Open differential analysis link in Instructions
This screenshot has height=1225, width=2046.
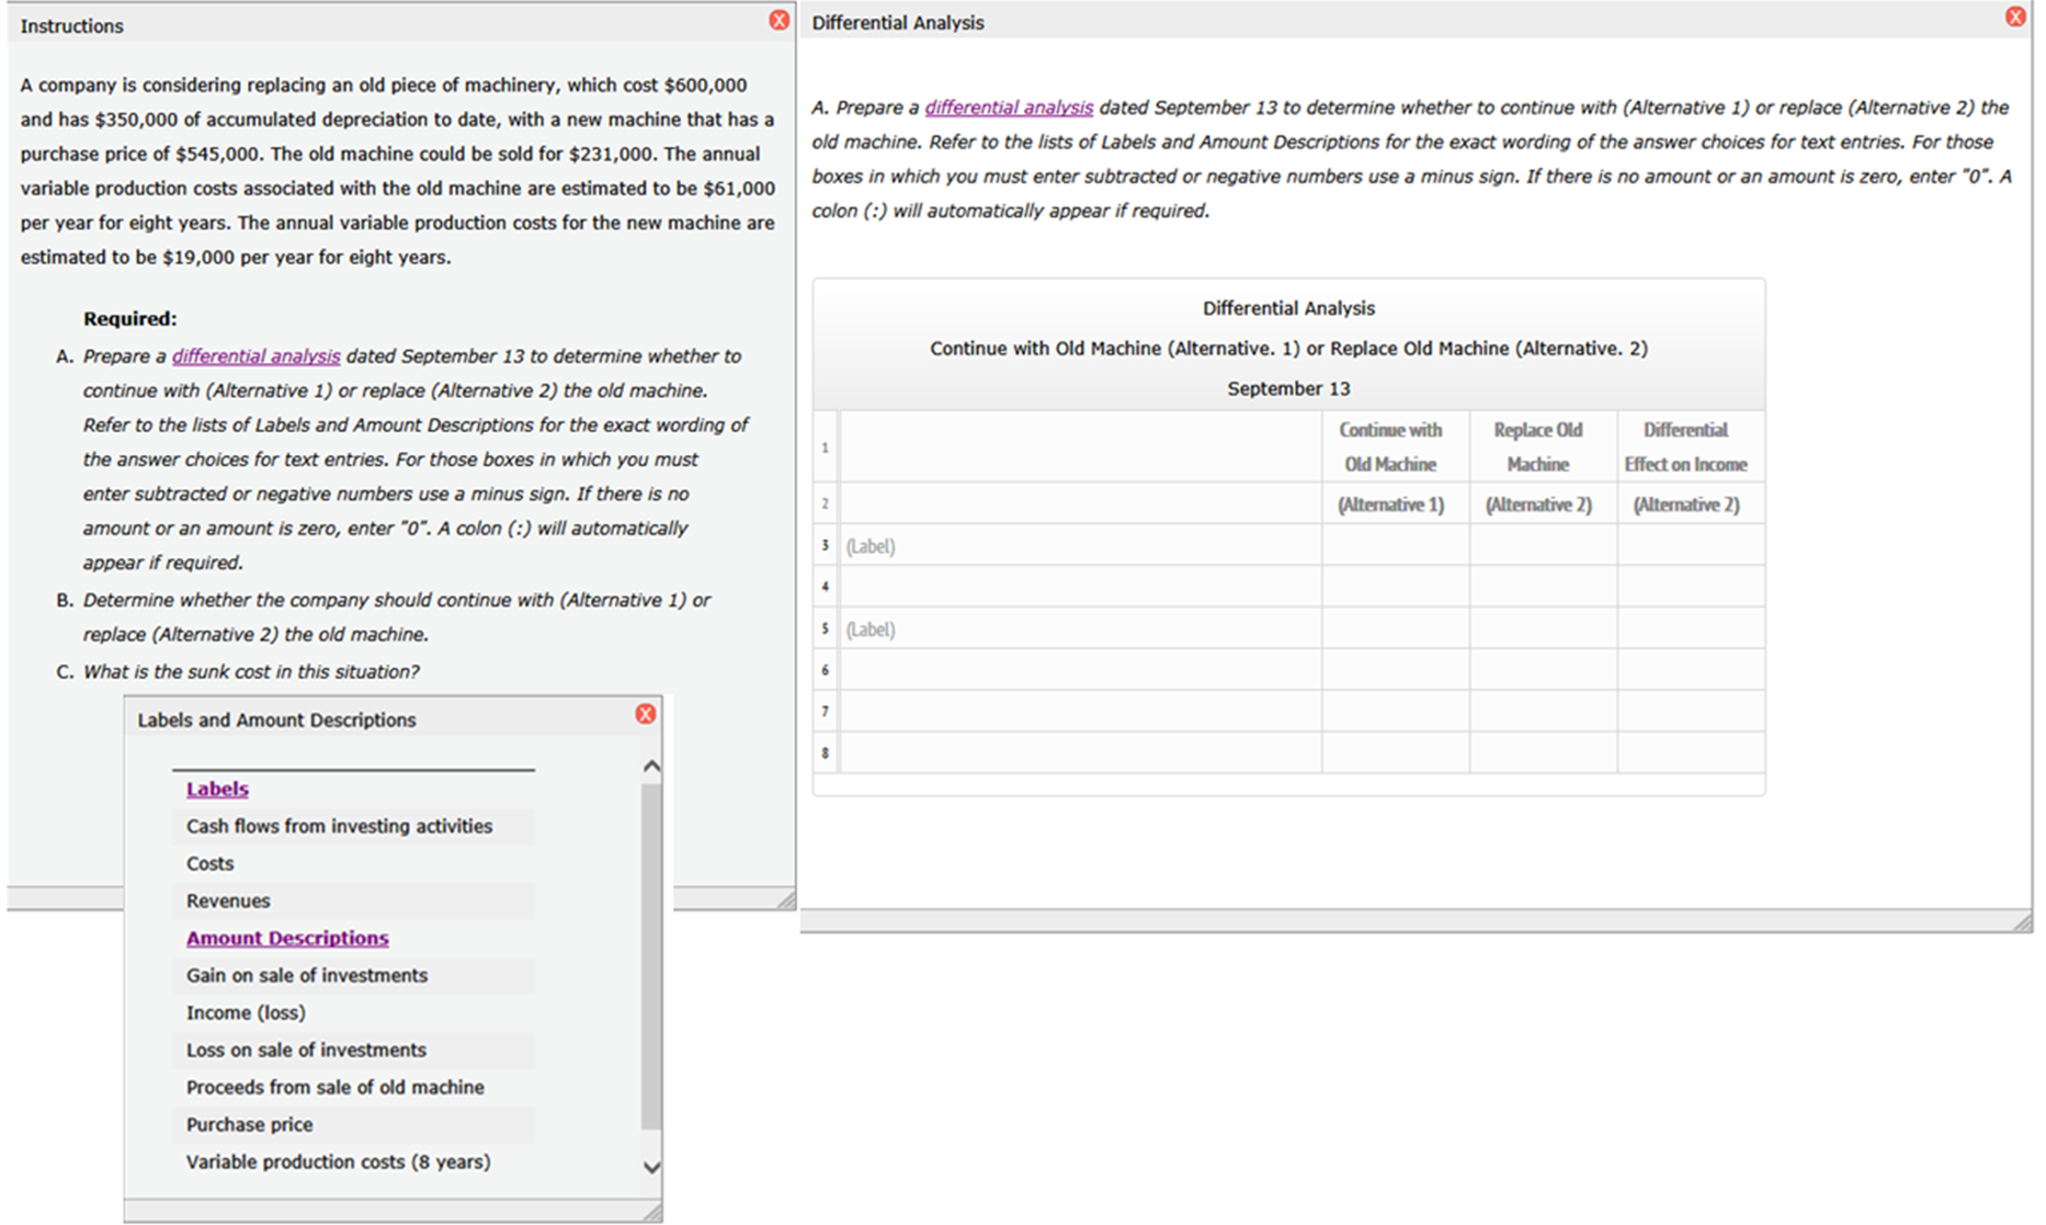[256, 356]
